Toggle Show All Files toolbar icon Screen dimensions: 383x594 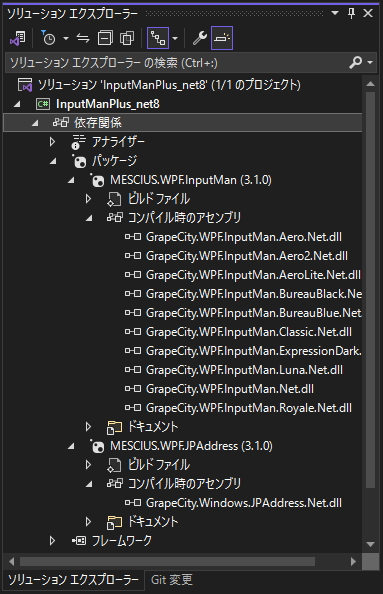[x=127, y=38]
